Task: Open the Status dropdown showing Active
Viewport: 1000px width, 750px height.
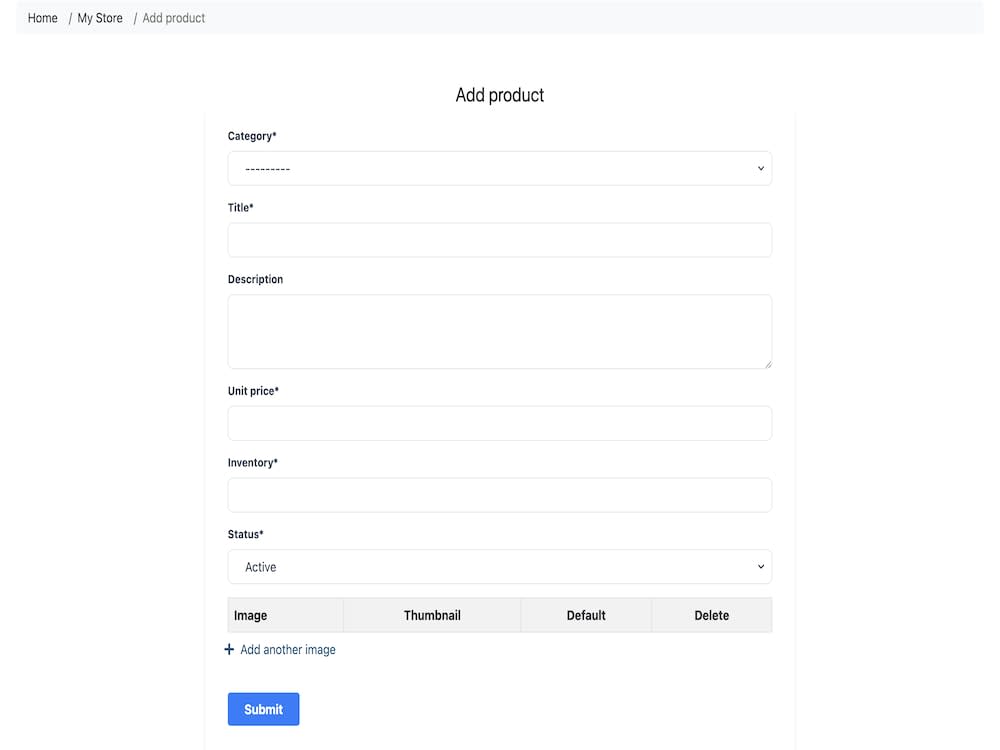Action: coord(500,566)
